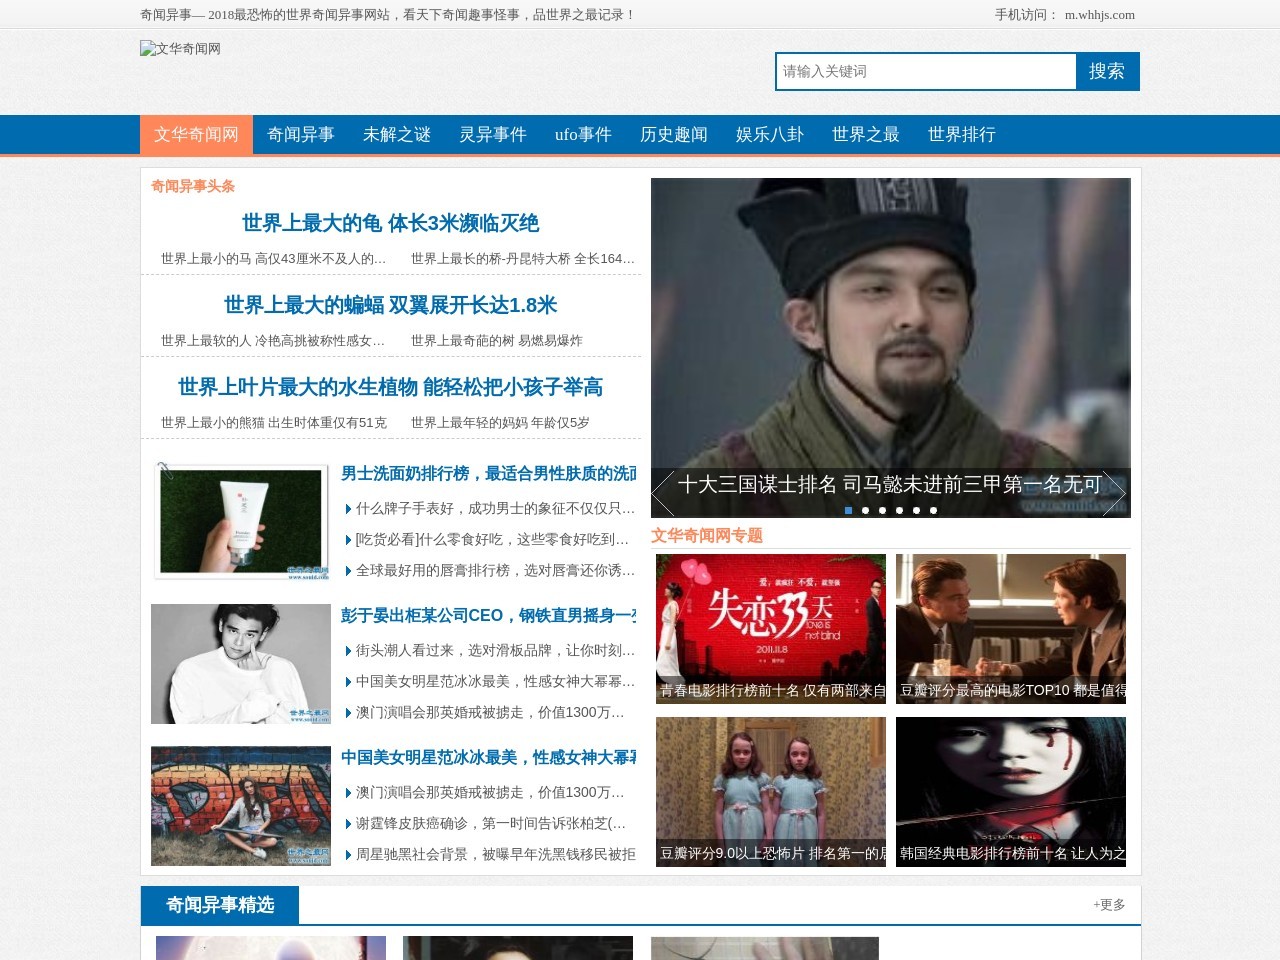Click the 文华奇闻网 logo image
The width and height of the screenshot is (1280, 960).
tap(181, 48)
